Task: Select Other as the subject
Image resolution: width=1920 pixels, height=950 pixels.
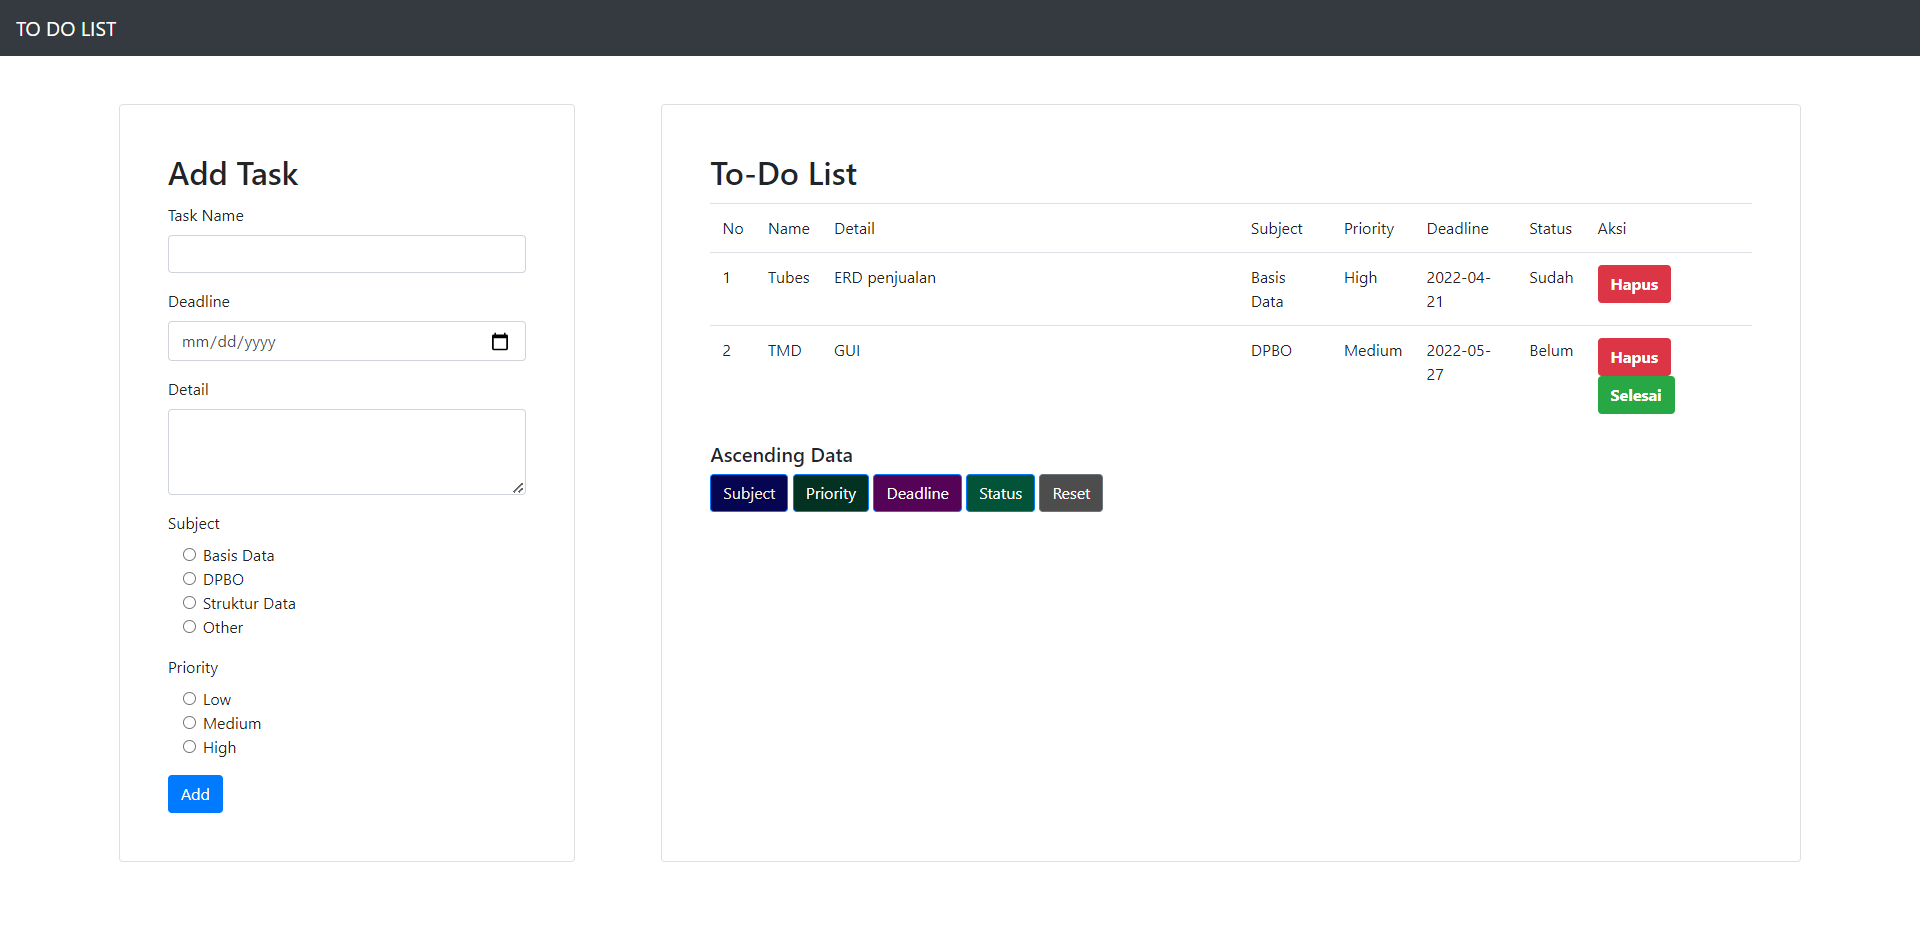Action: point(189,627)
